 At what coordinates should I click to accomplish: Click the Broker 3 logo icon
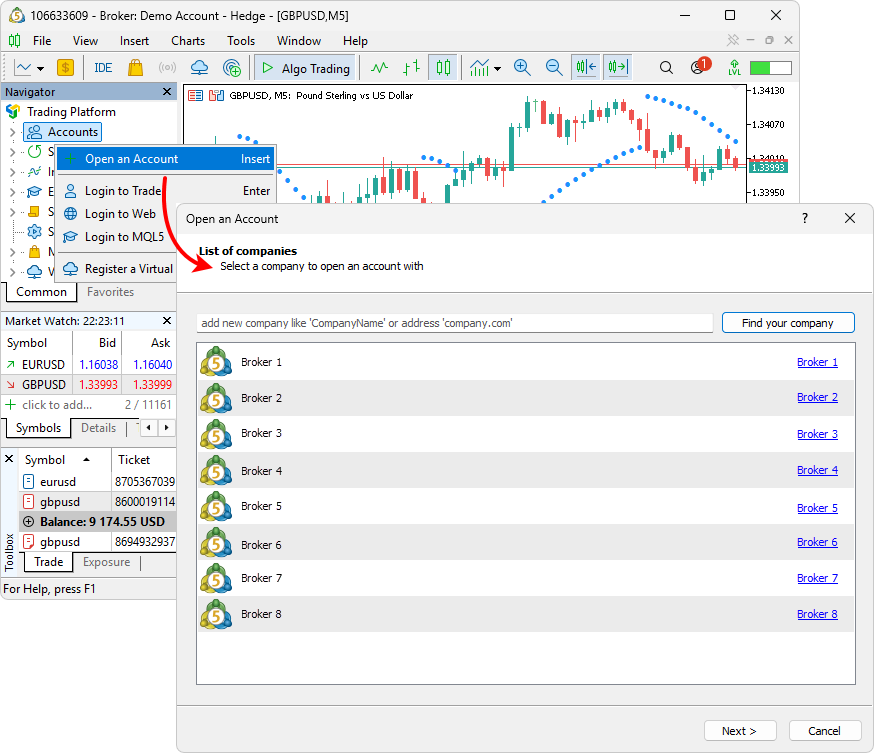tap(216, 434)
